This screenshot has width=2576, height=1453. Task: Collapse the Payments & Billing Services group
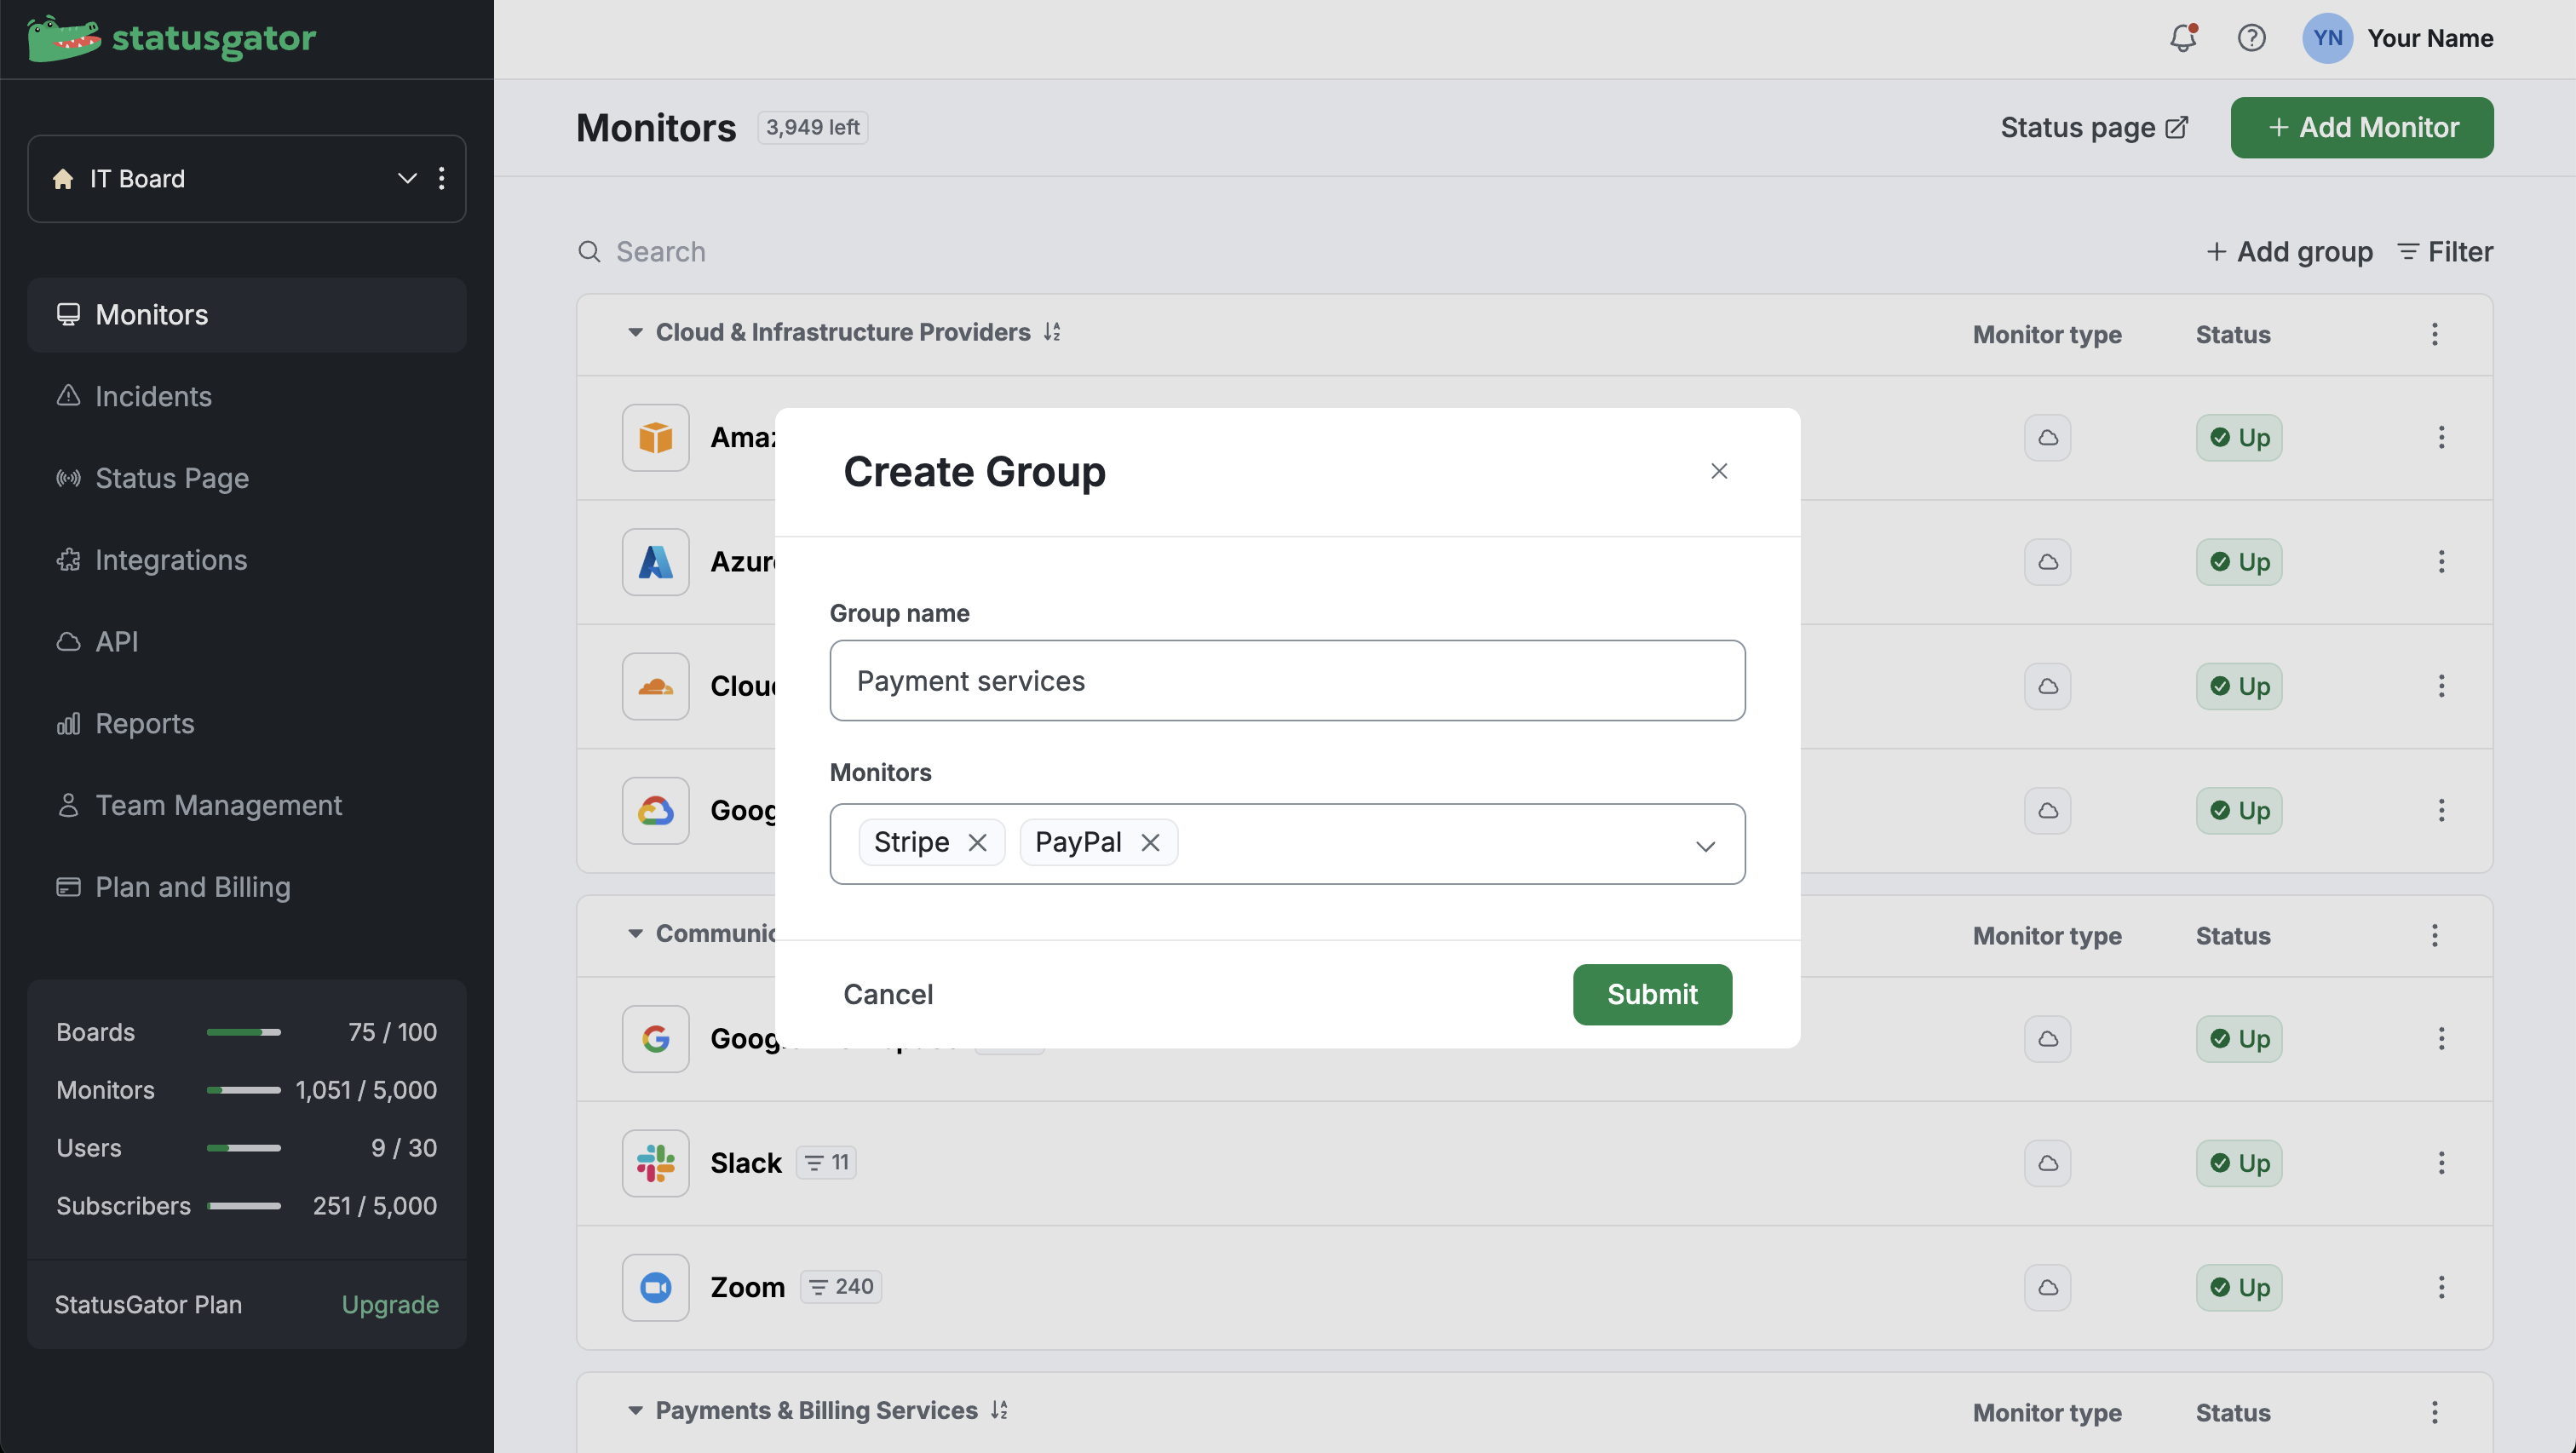(635, 1411)
